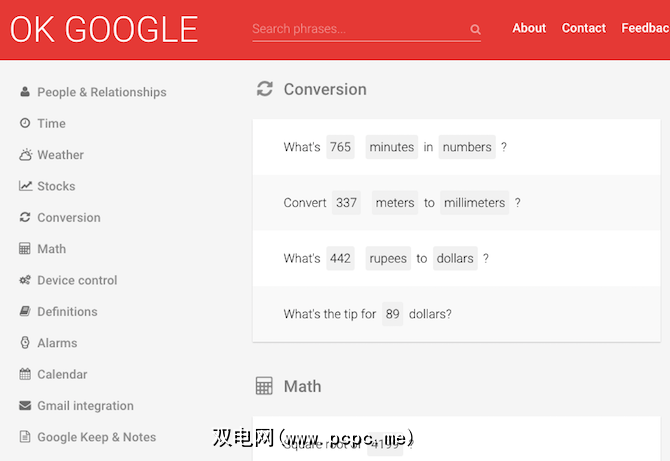Click the Time clock icon
Image resolution: width=670 pixels, height=461 pixels.
25,123
